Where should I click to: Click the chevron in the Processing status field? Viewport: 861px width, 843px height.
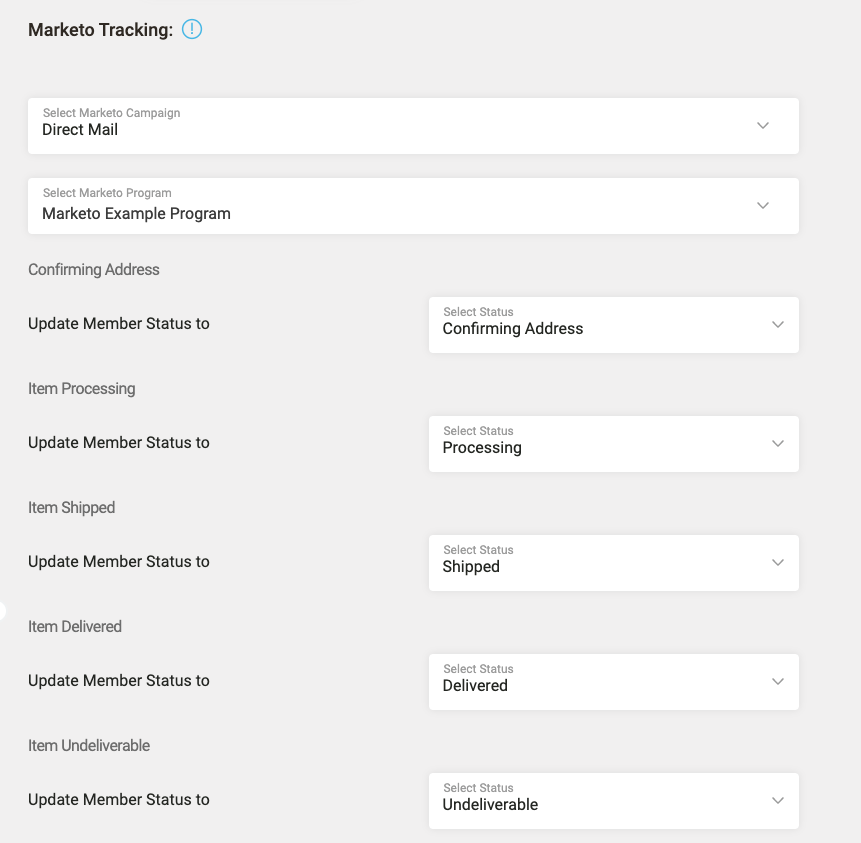pos(778,444)
